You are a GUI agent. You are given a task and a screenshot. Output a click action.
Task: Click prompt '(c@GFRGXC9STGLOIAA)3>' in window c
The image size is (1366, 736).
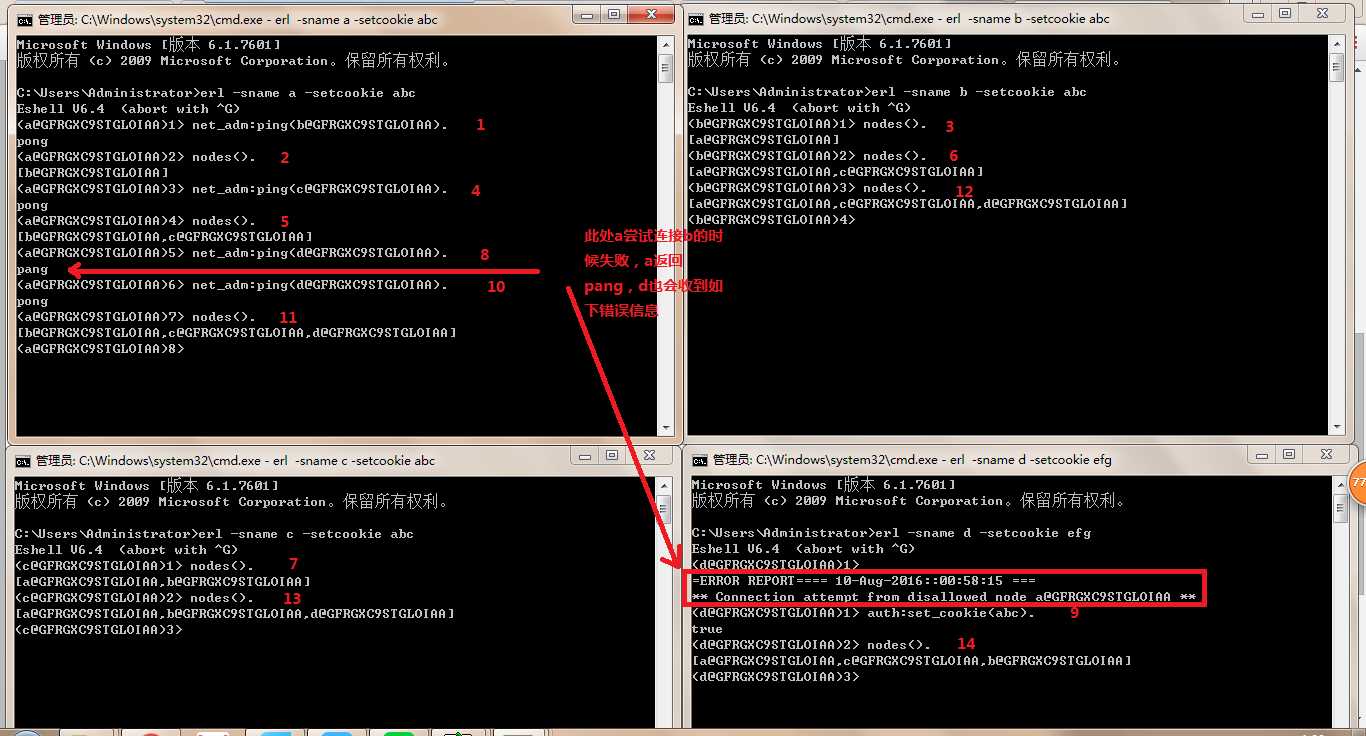coord(98,630)
